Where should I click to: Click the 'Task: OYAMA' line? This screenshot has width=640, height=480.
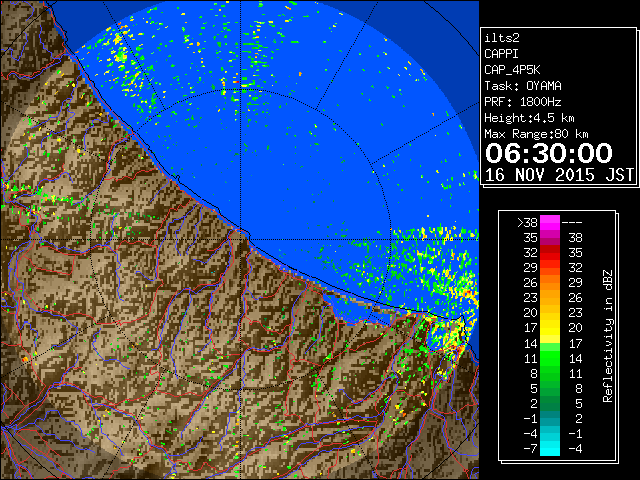tap(523, 86)
